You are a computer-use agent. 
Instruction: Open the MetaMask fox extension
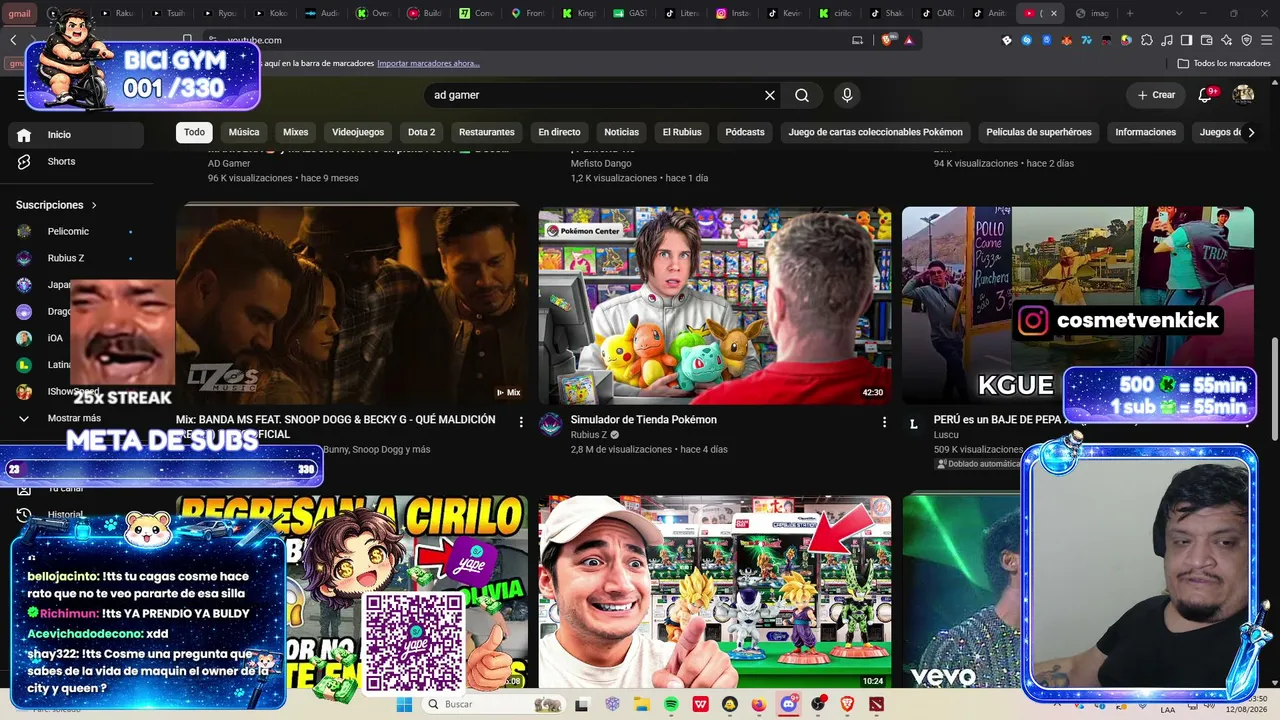coord(1067,40)
